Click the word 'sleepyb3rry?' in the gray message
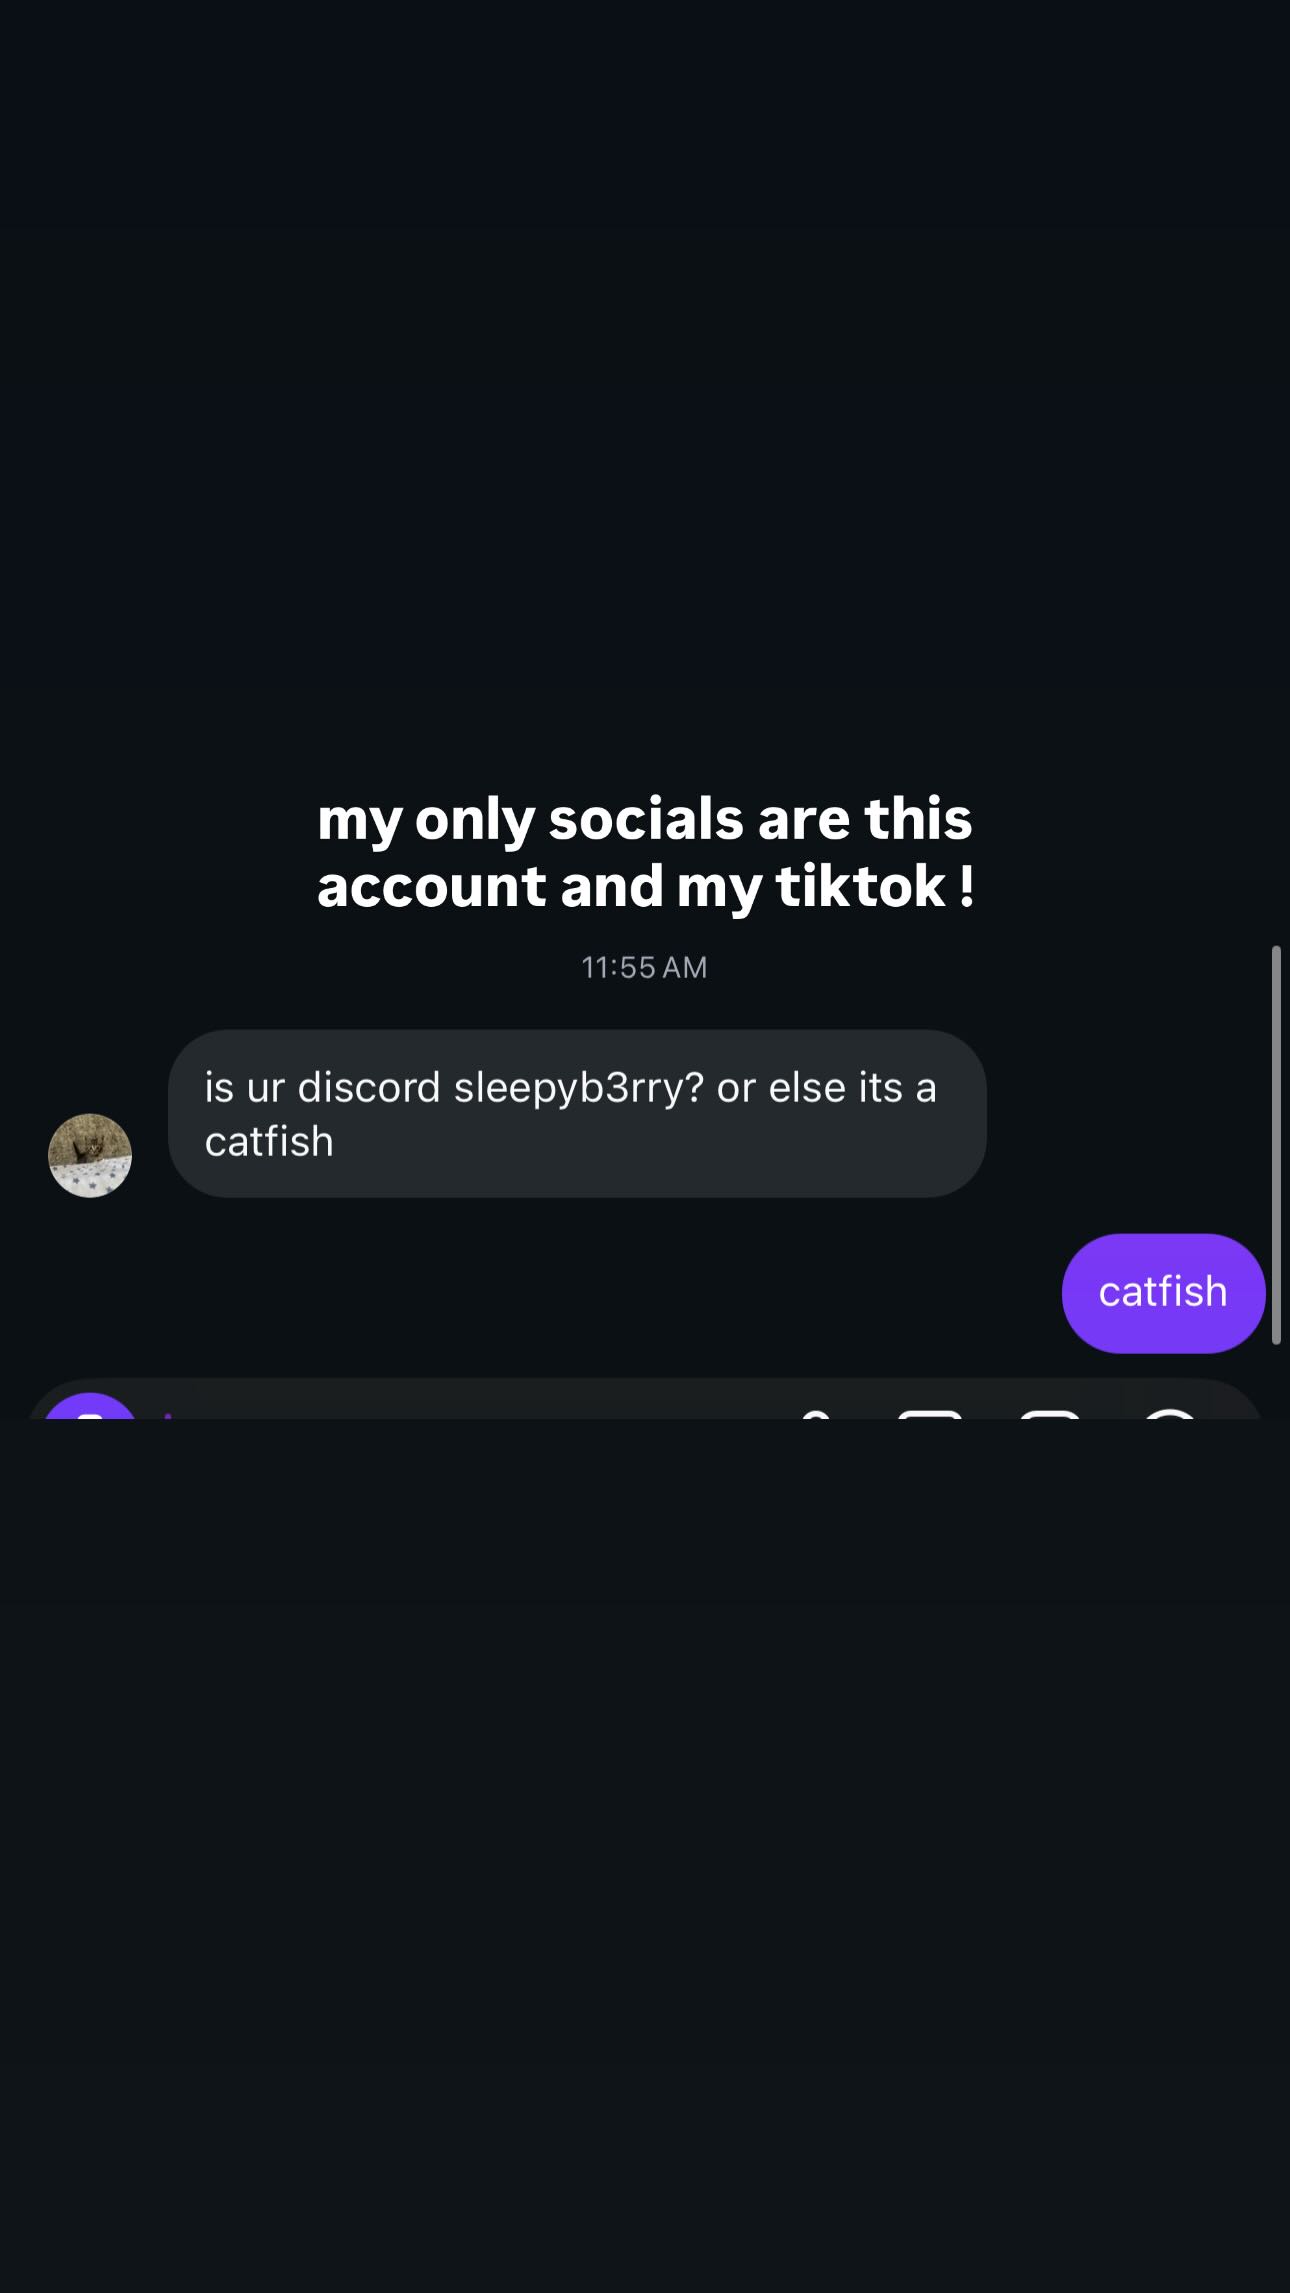This screenshot has width=1290, height=2293. pyautogui.click(x=579, y=1088)
